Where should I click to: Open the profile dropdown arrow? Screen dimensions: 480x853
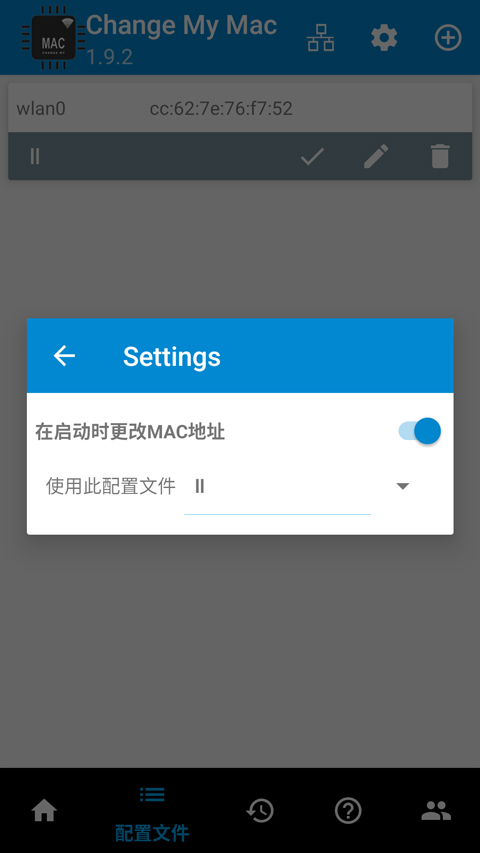click(403, 486)
